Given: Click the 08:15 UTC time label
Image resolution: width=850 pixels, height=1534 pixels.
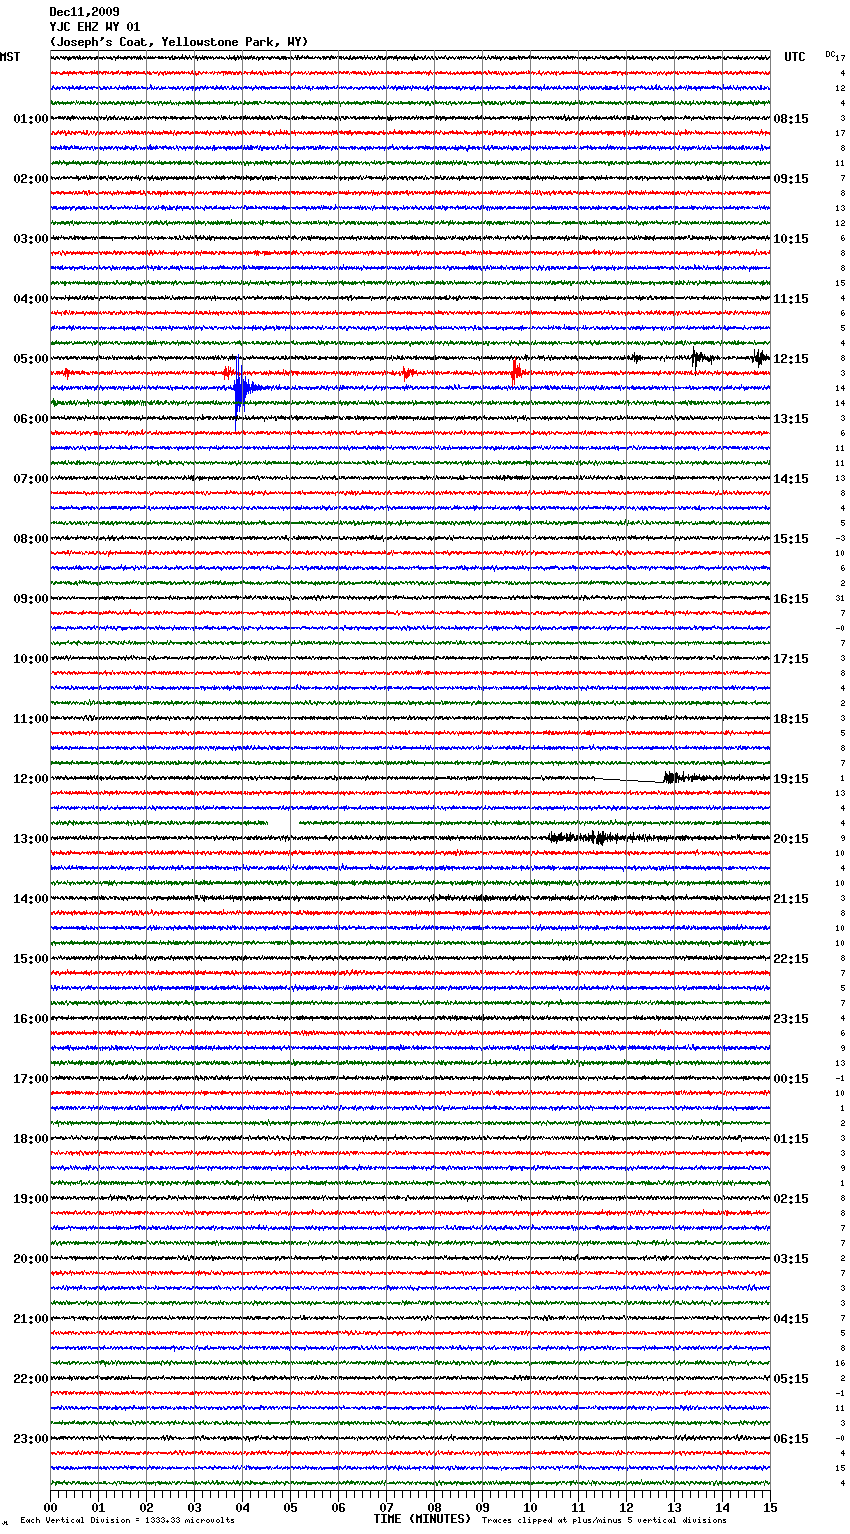Looking at the screenshot, I should tap(791, 119).
